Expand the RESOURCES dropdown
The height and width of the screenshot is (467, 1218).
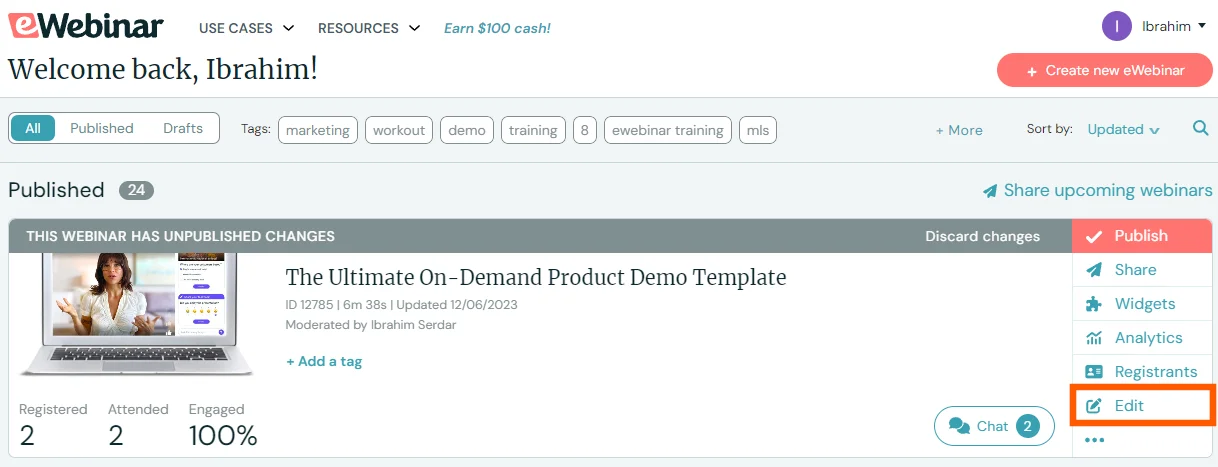click(369, 28)
